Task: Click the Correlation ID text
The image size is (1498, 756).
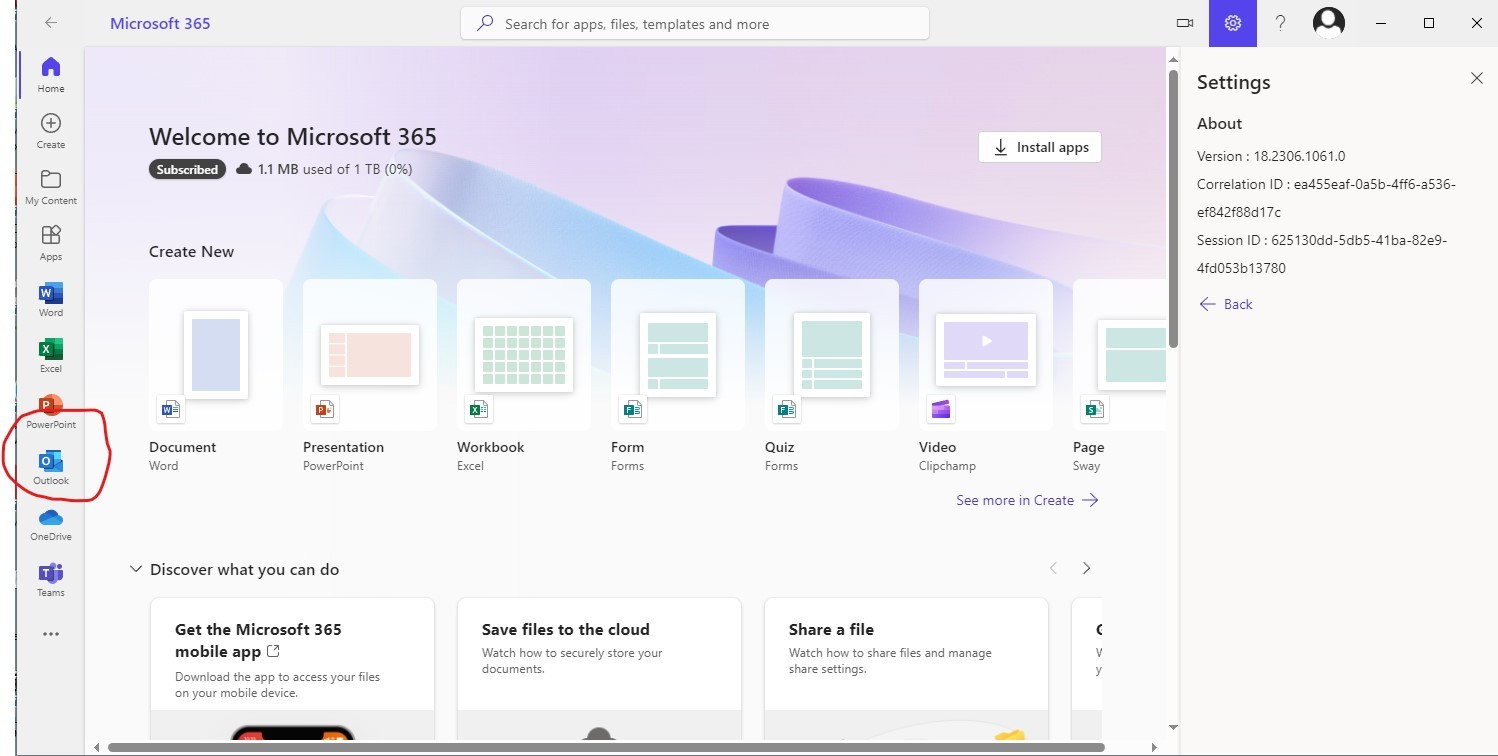Action: click(x=1326, y=198)
